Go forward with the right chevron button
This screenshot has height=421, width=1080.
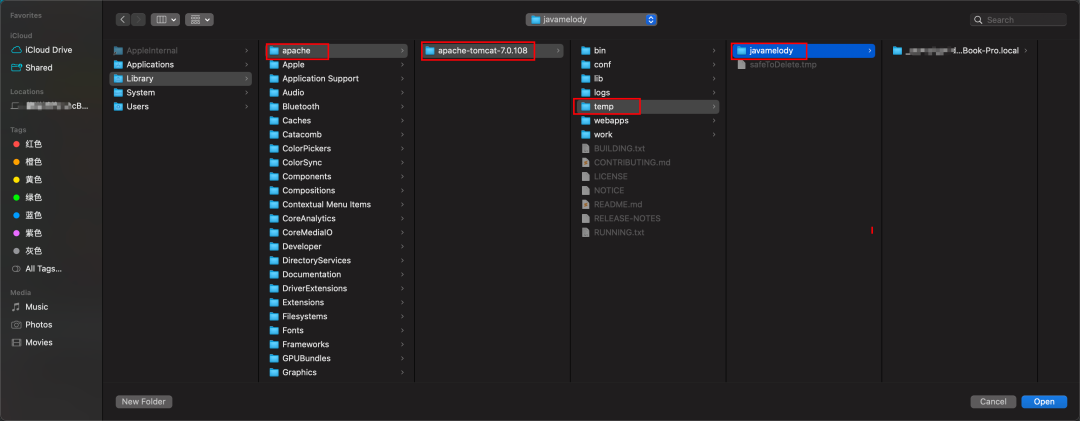click(138, 20)
